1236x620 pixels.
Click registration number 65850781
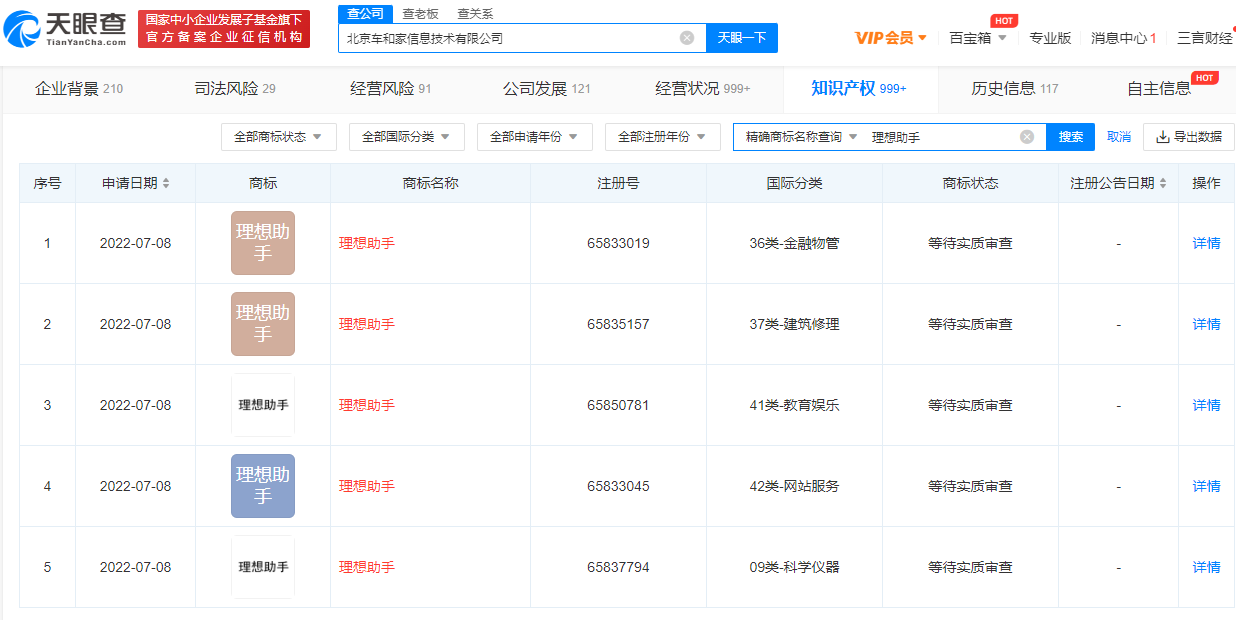click(618, 405)
